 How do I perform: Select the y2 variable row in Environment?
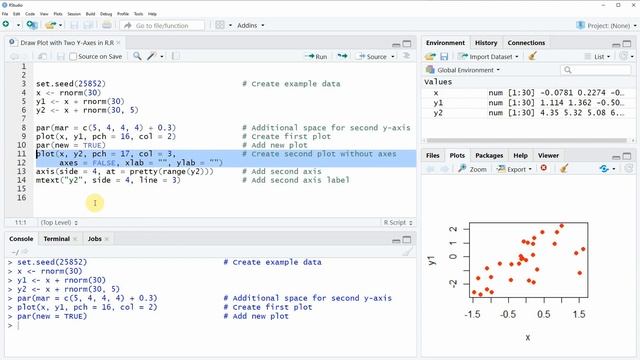529,113
